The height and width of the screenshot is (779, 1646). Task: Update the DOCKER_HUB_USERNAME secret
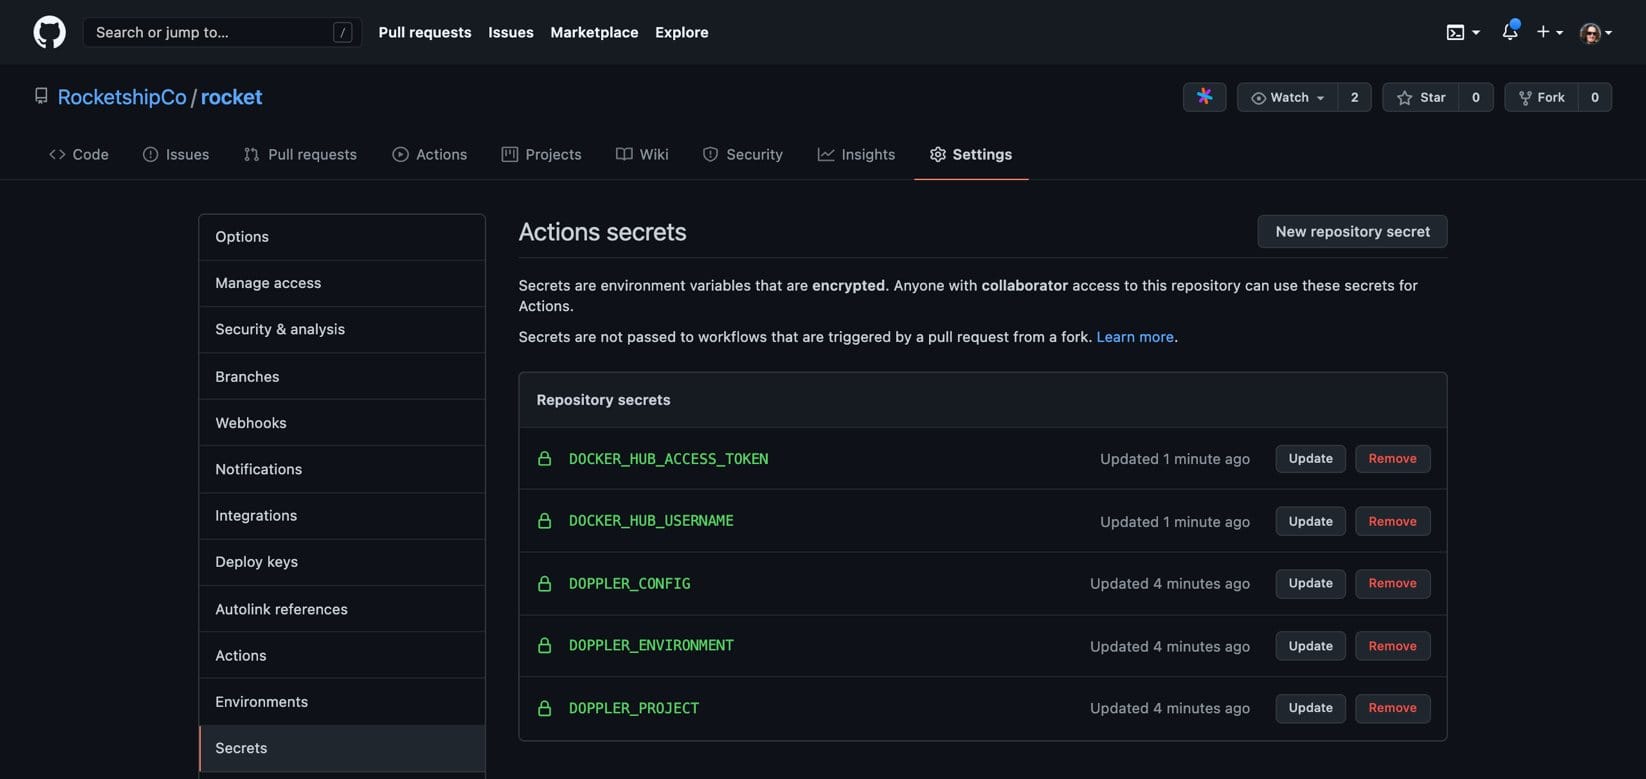tap(1310, 521)
